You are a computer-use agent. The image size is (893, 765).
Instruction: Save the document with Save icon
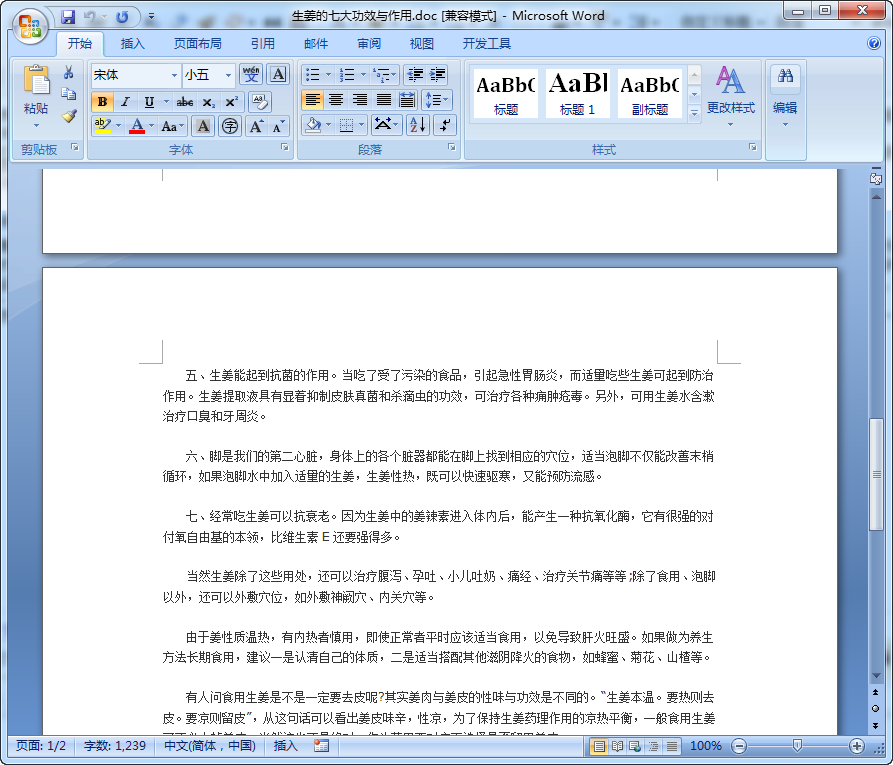68,17
